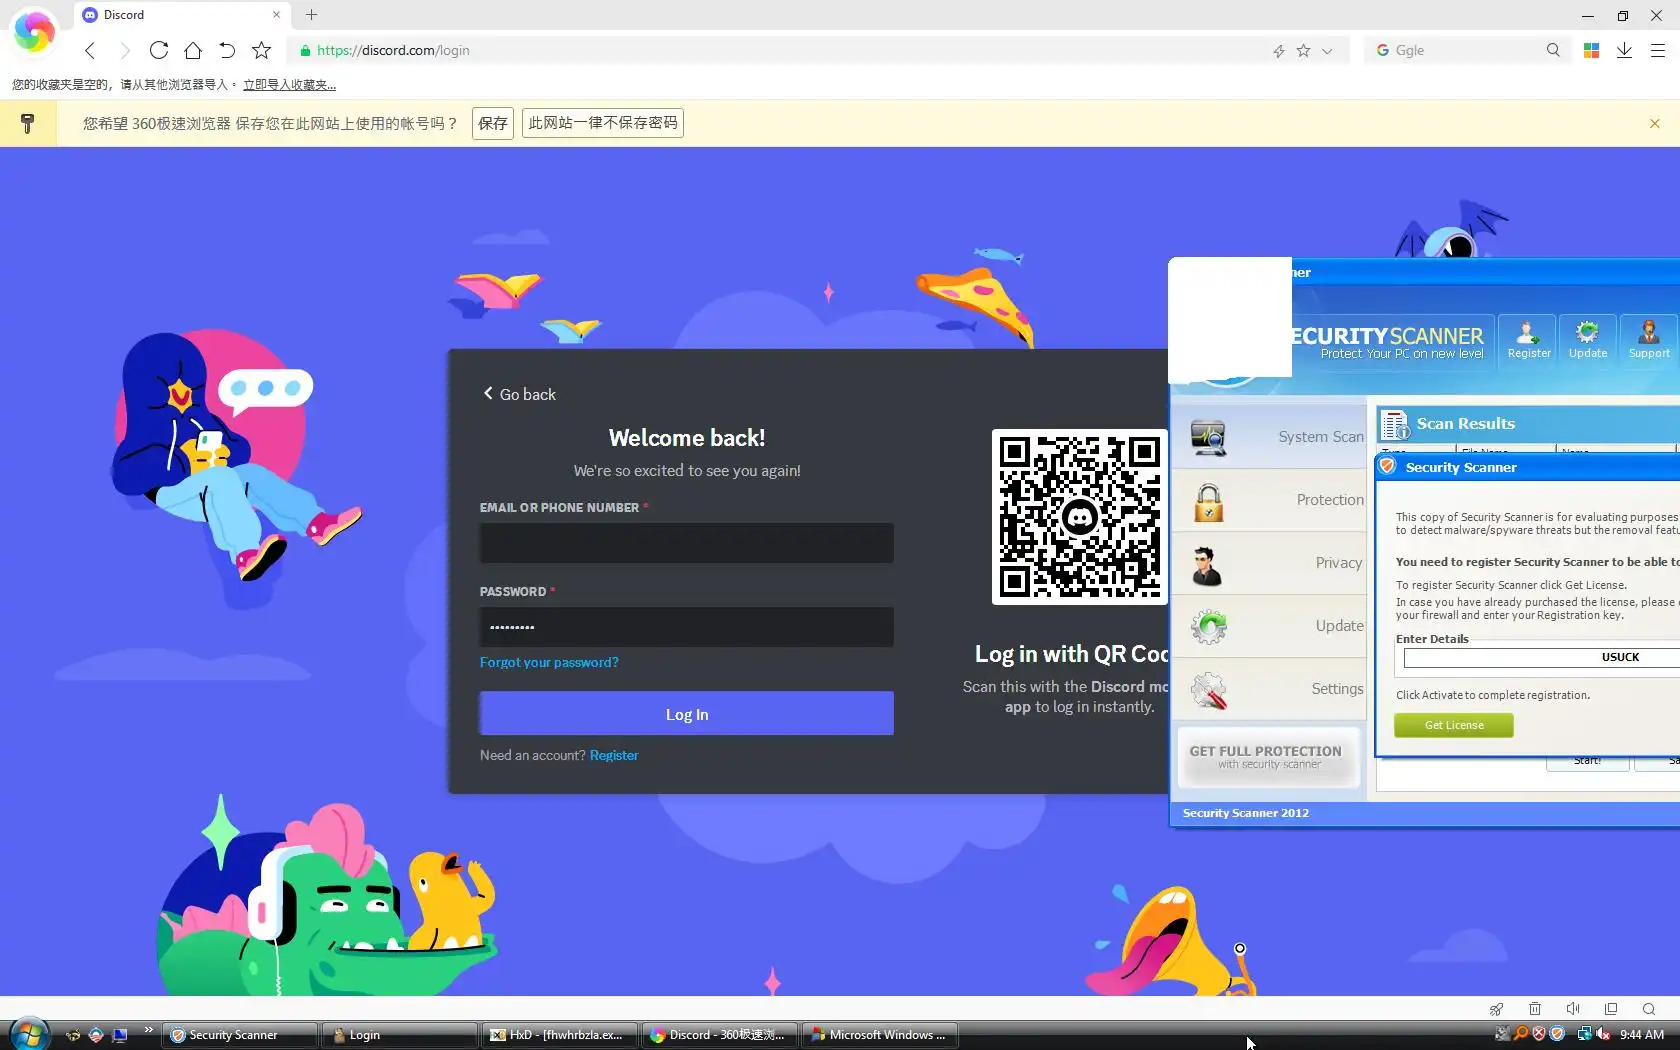1680x1050 pixels.
Task: Expand the quick launch overflow chevron
Action: tap(149, 1030)
